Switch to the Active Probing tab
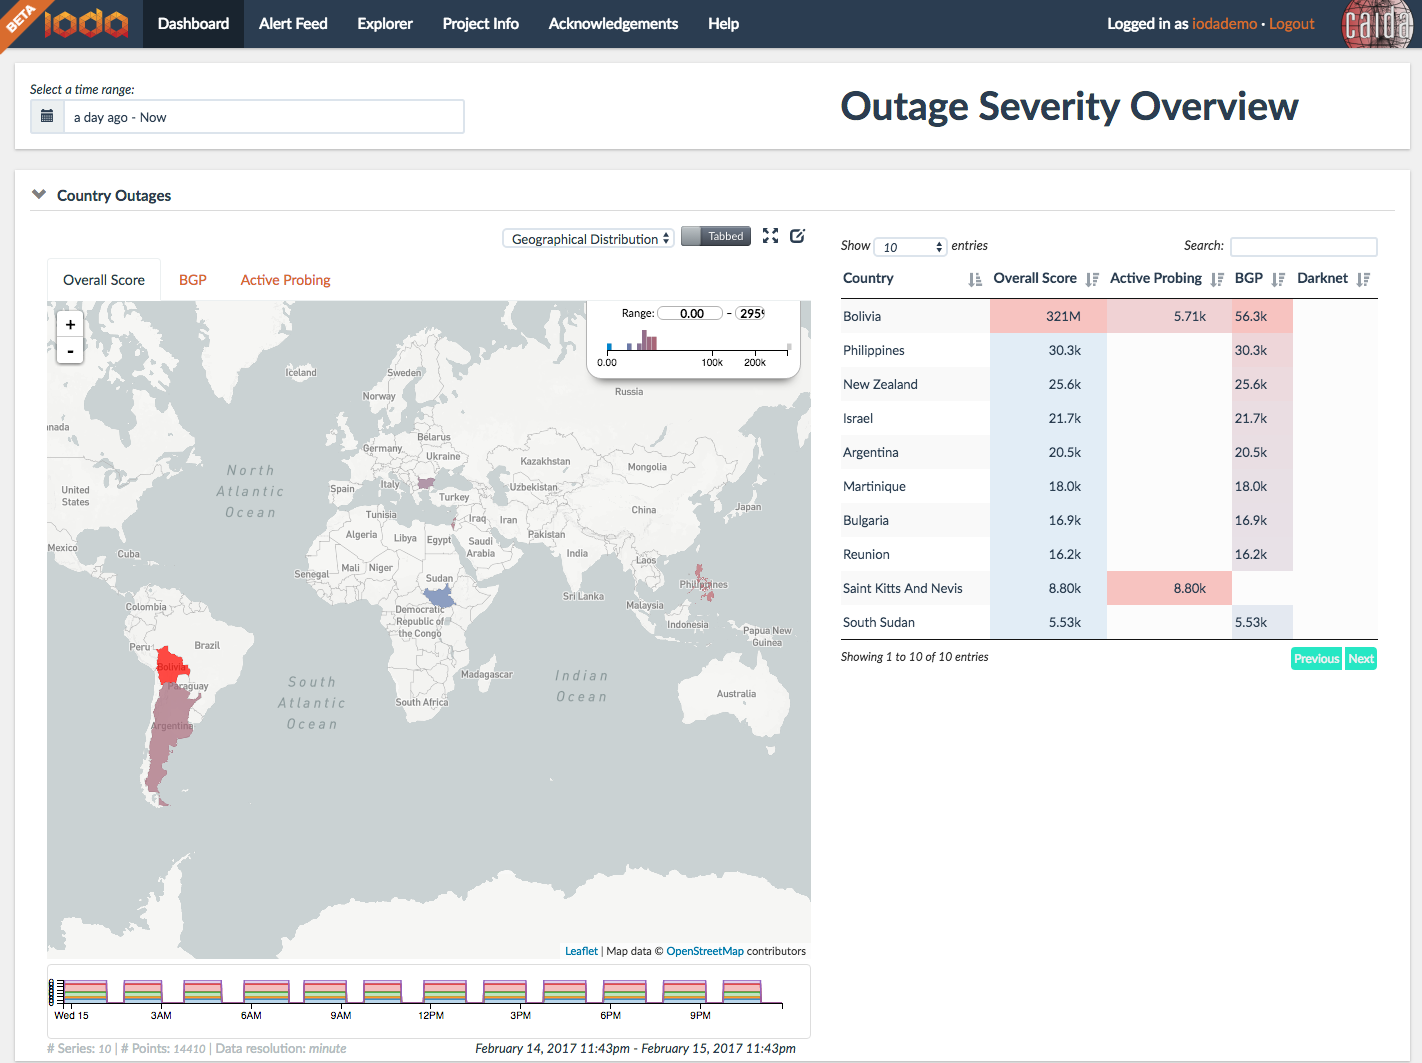 pos(285,280)
